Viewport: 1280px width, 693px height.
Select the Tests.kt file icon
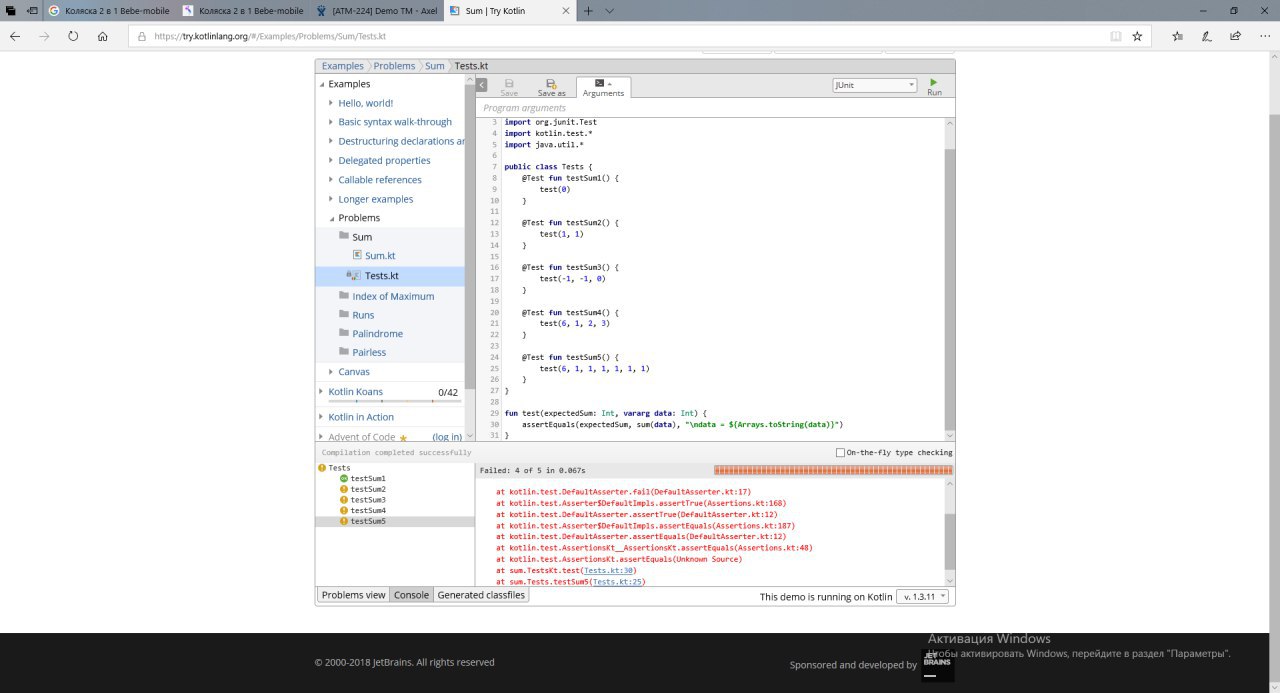pos(353,275)
